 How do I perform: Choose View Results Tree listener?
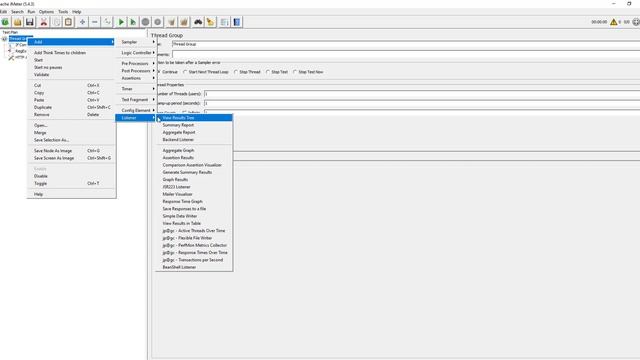tap(194, 118)
